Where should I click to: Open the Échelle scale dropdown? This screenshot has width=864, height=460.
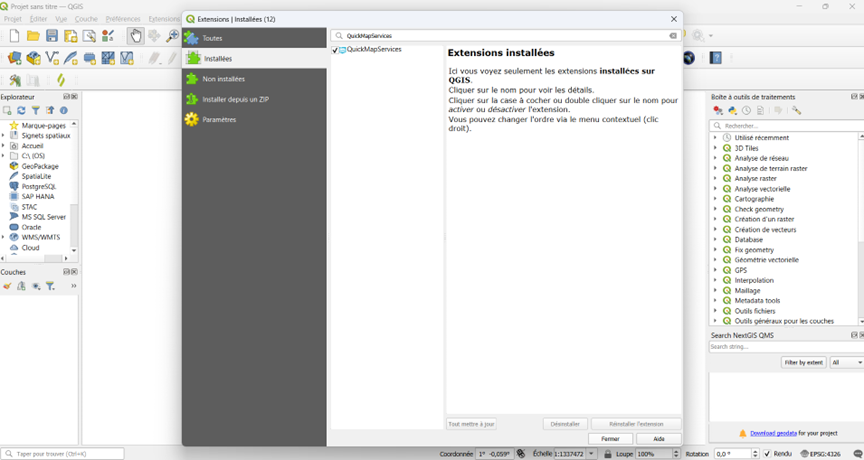click(592, 454)
